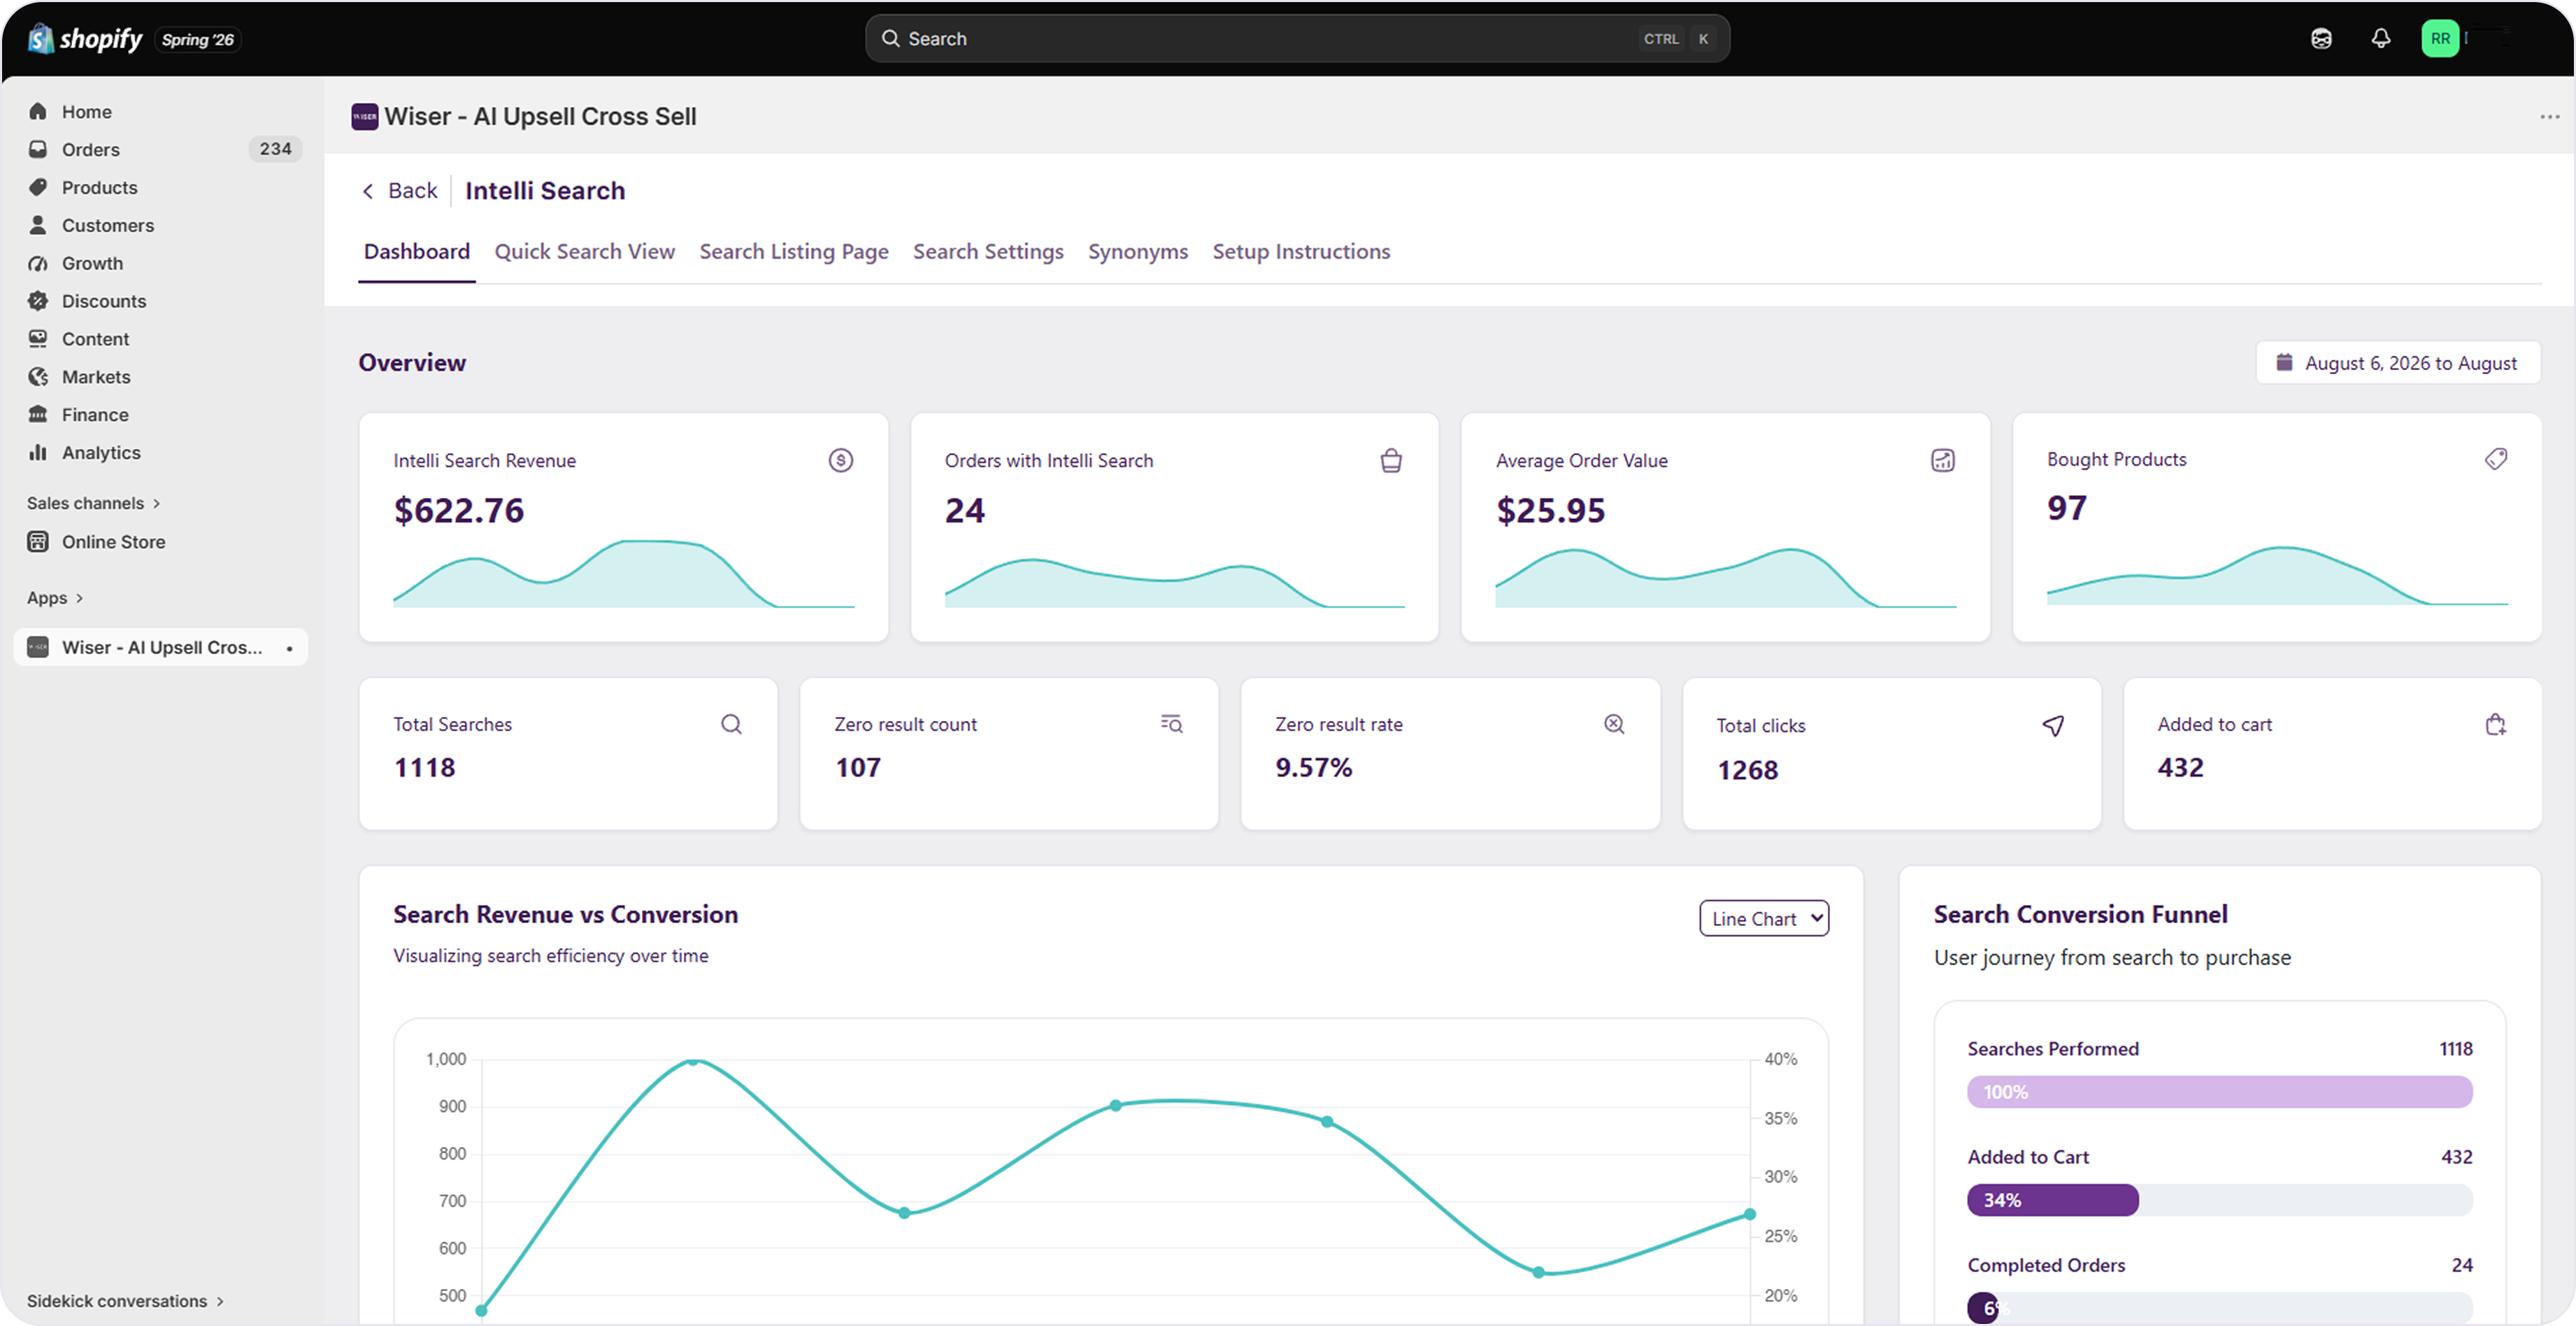The width and height of the screenshot is (2576, 1326).
Task: Click the Online Store icon
Action: click(38, 542)
